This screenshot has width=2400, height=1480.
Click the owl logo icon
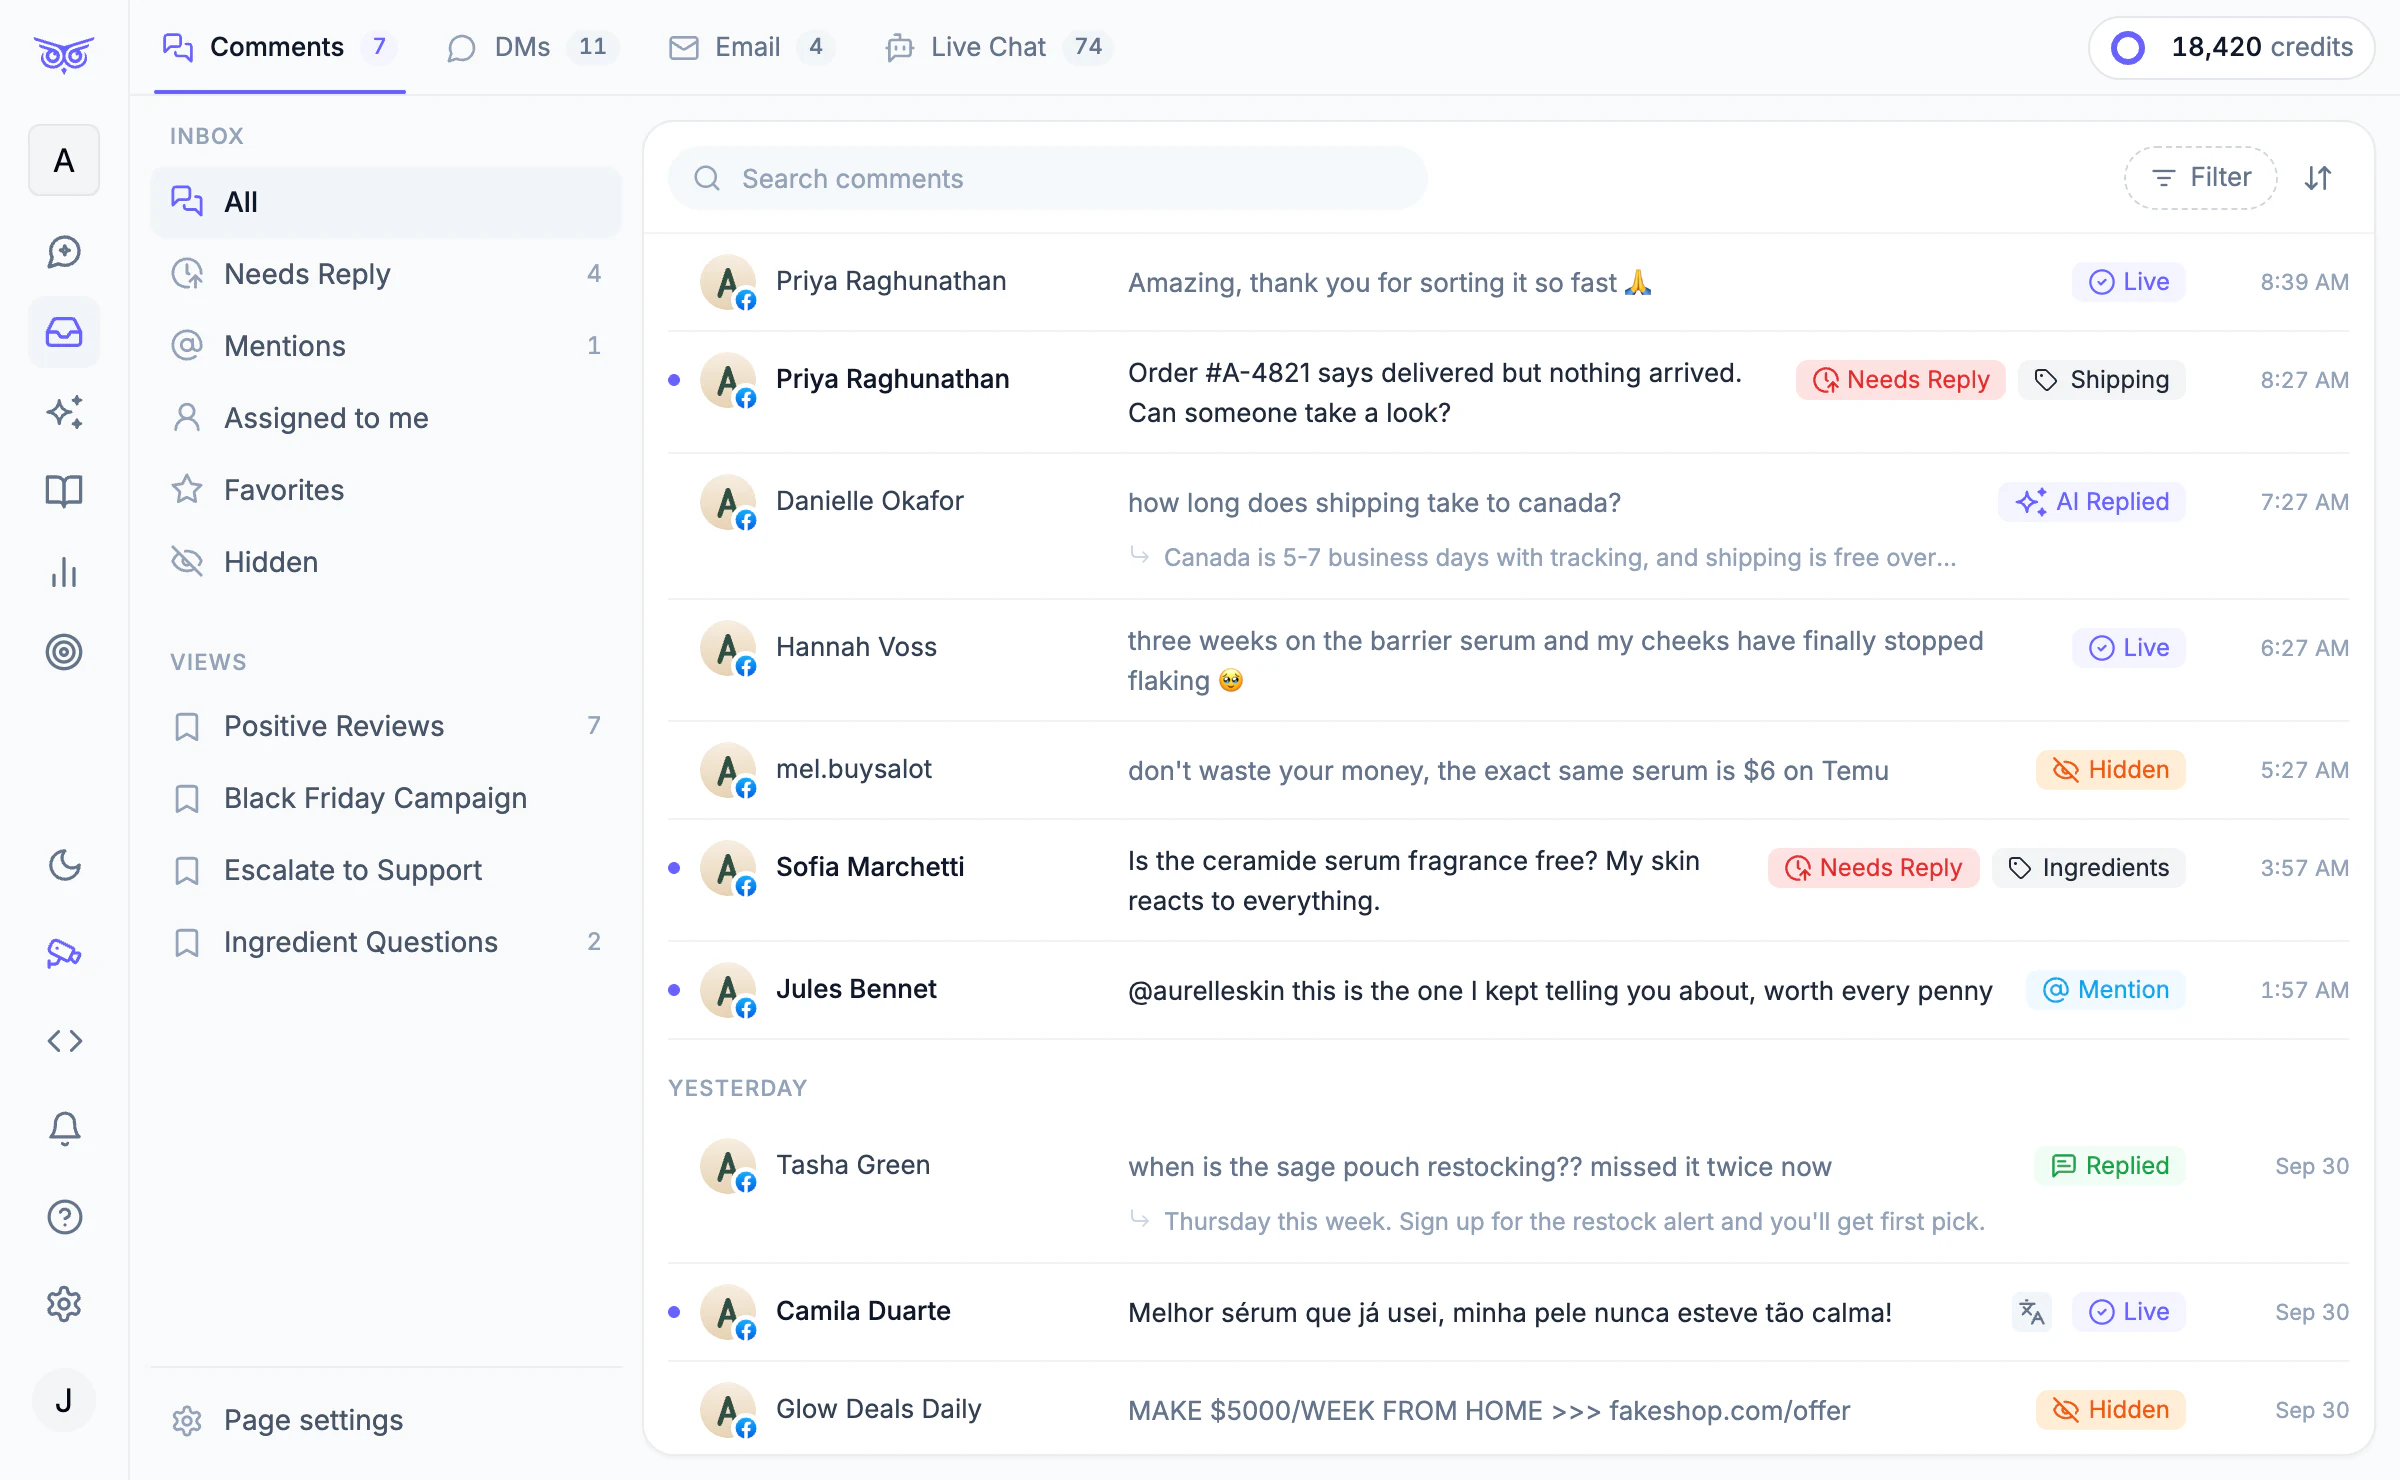pos(64,54)
